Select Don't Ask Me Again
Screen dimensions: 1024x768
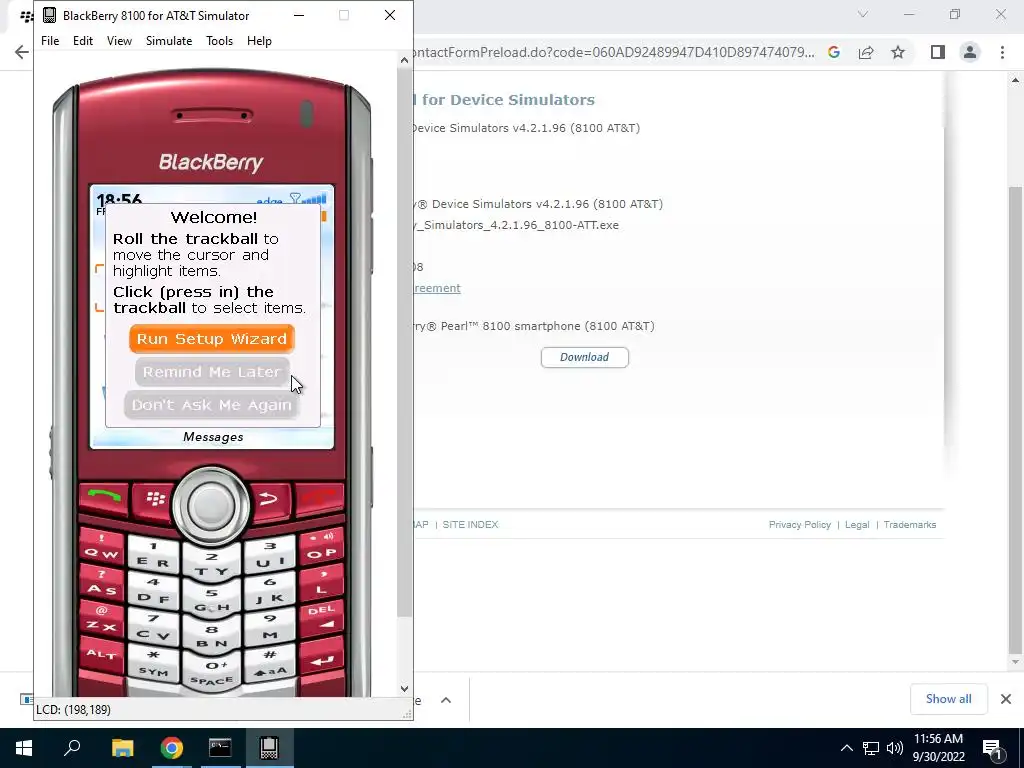212,405
